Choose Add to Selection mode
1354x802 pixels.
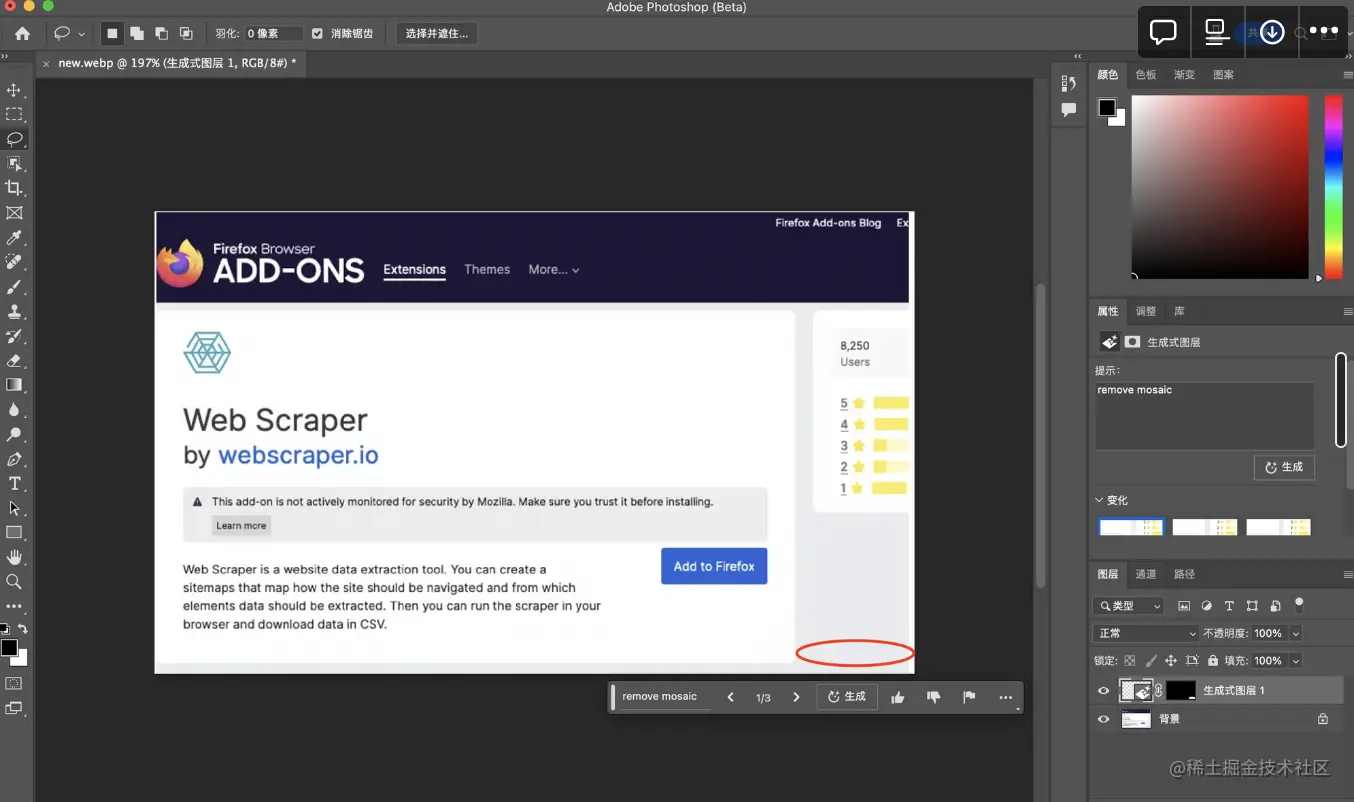click(x=137, y=33)
